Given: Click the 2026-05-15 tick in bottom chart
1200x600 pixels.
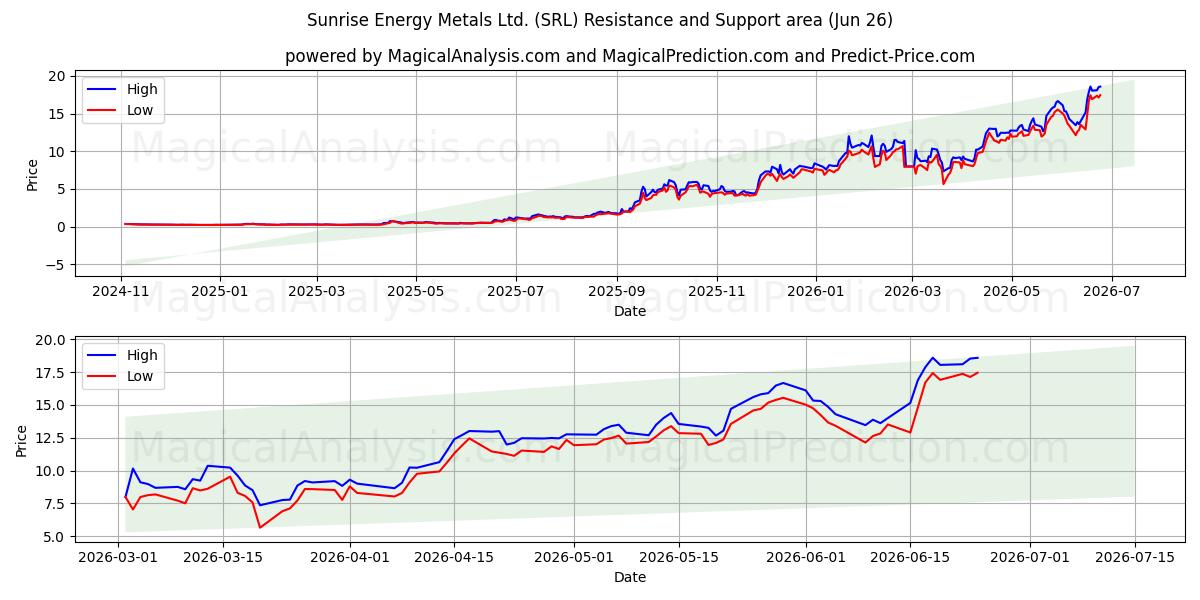Looking at the screenshot, I should click(x=679, y=557).
